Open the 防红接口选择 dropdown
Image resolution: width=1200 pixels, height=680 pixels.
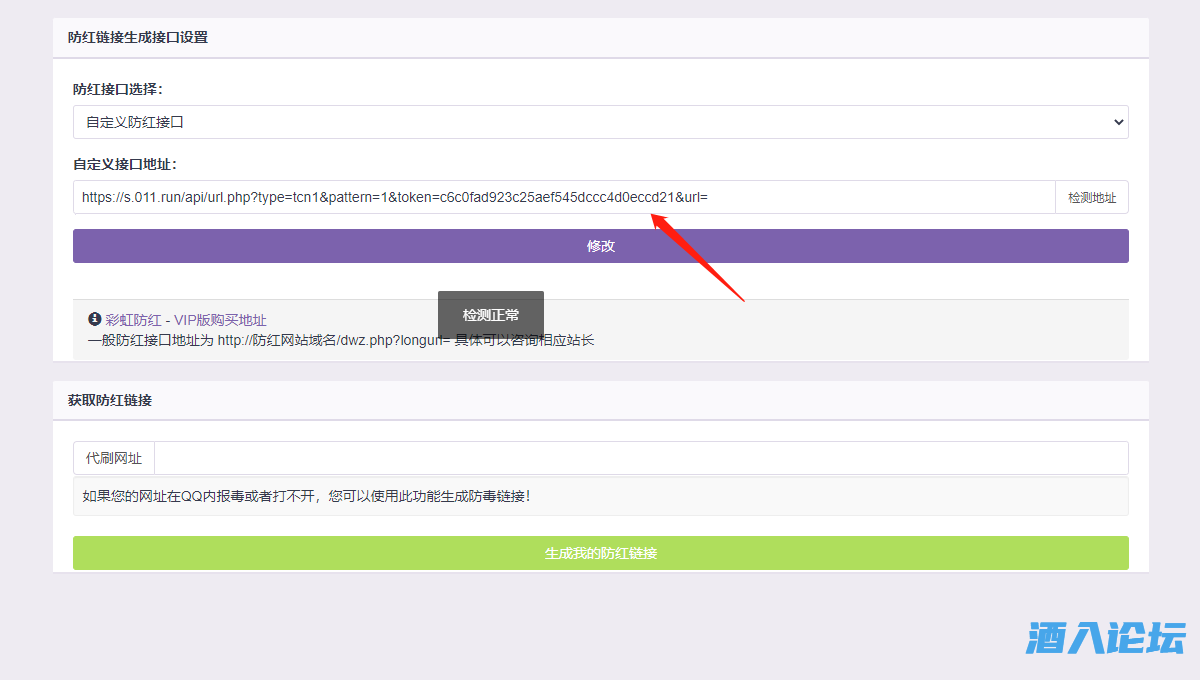click(600, 122)
